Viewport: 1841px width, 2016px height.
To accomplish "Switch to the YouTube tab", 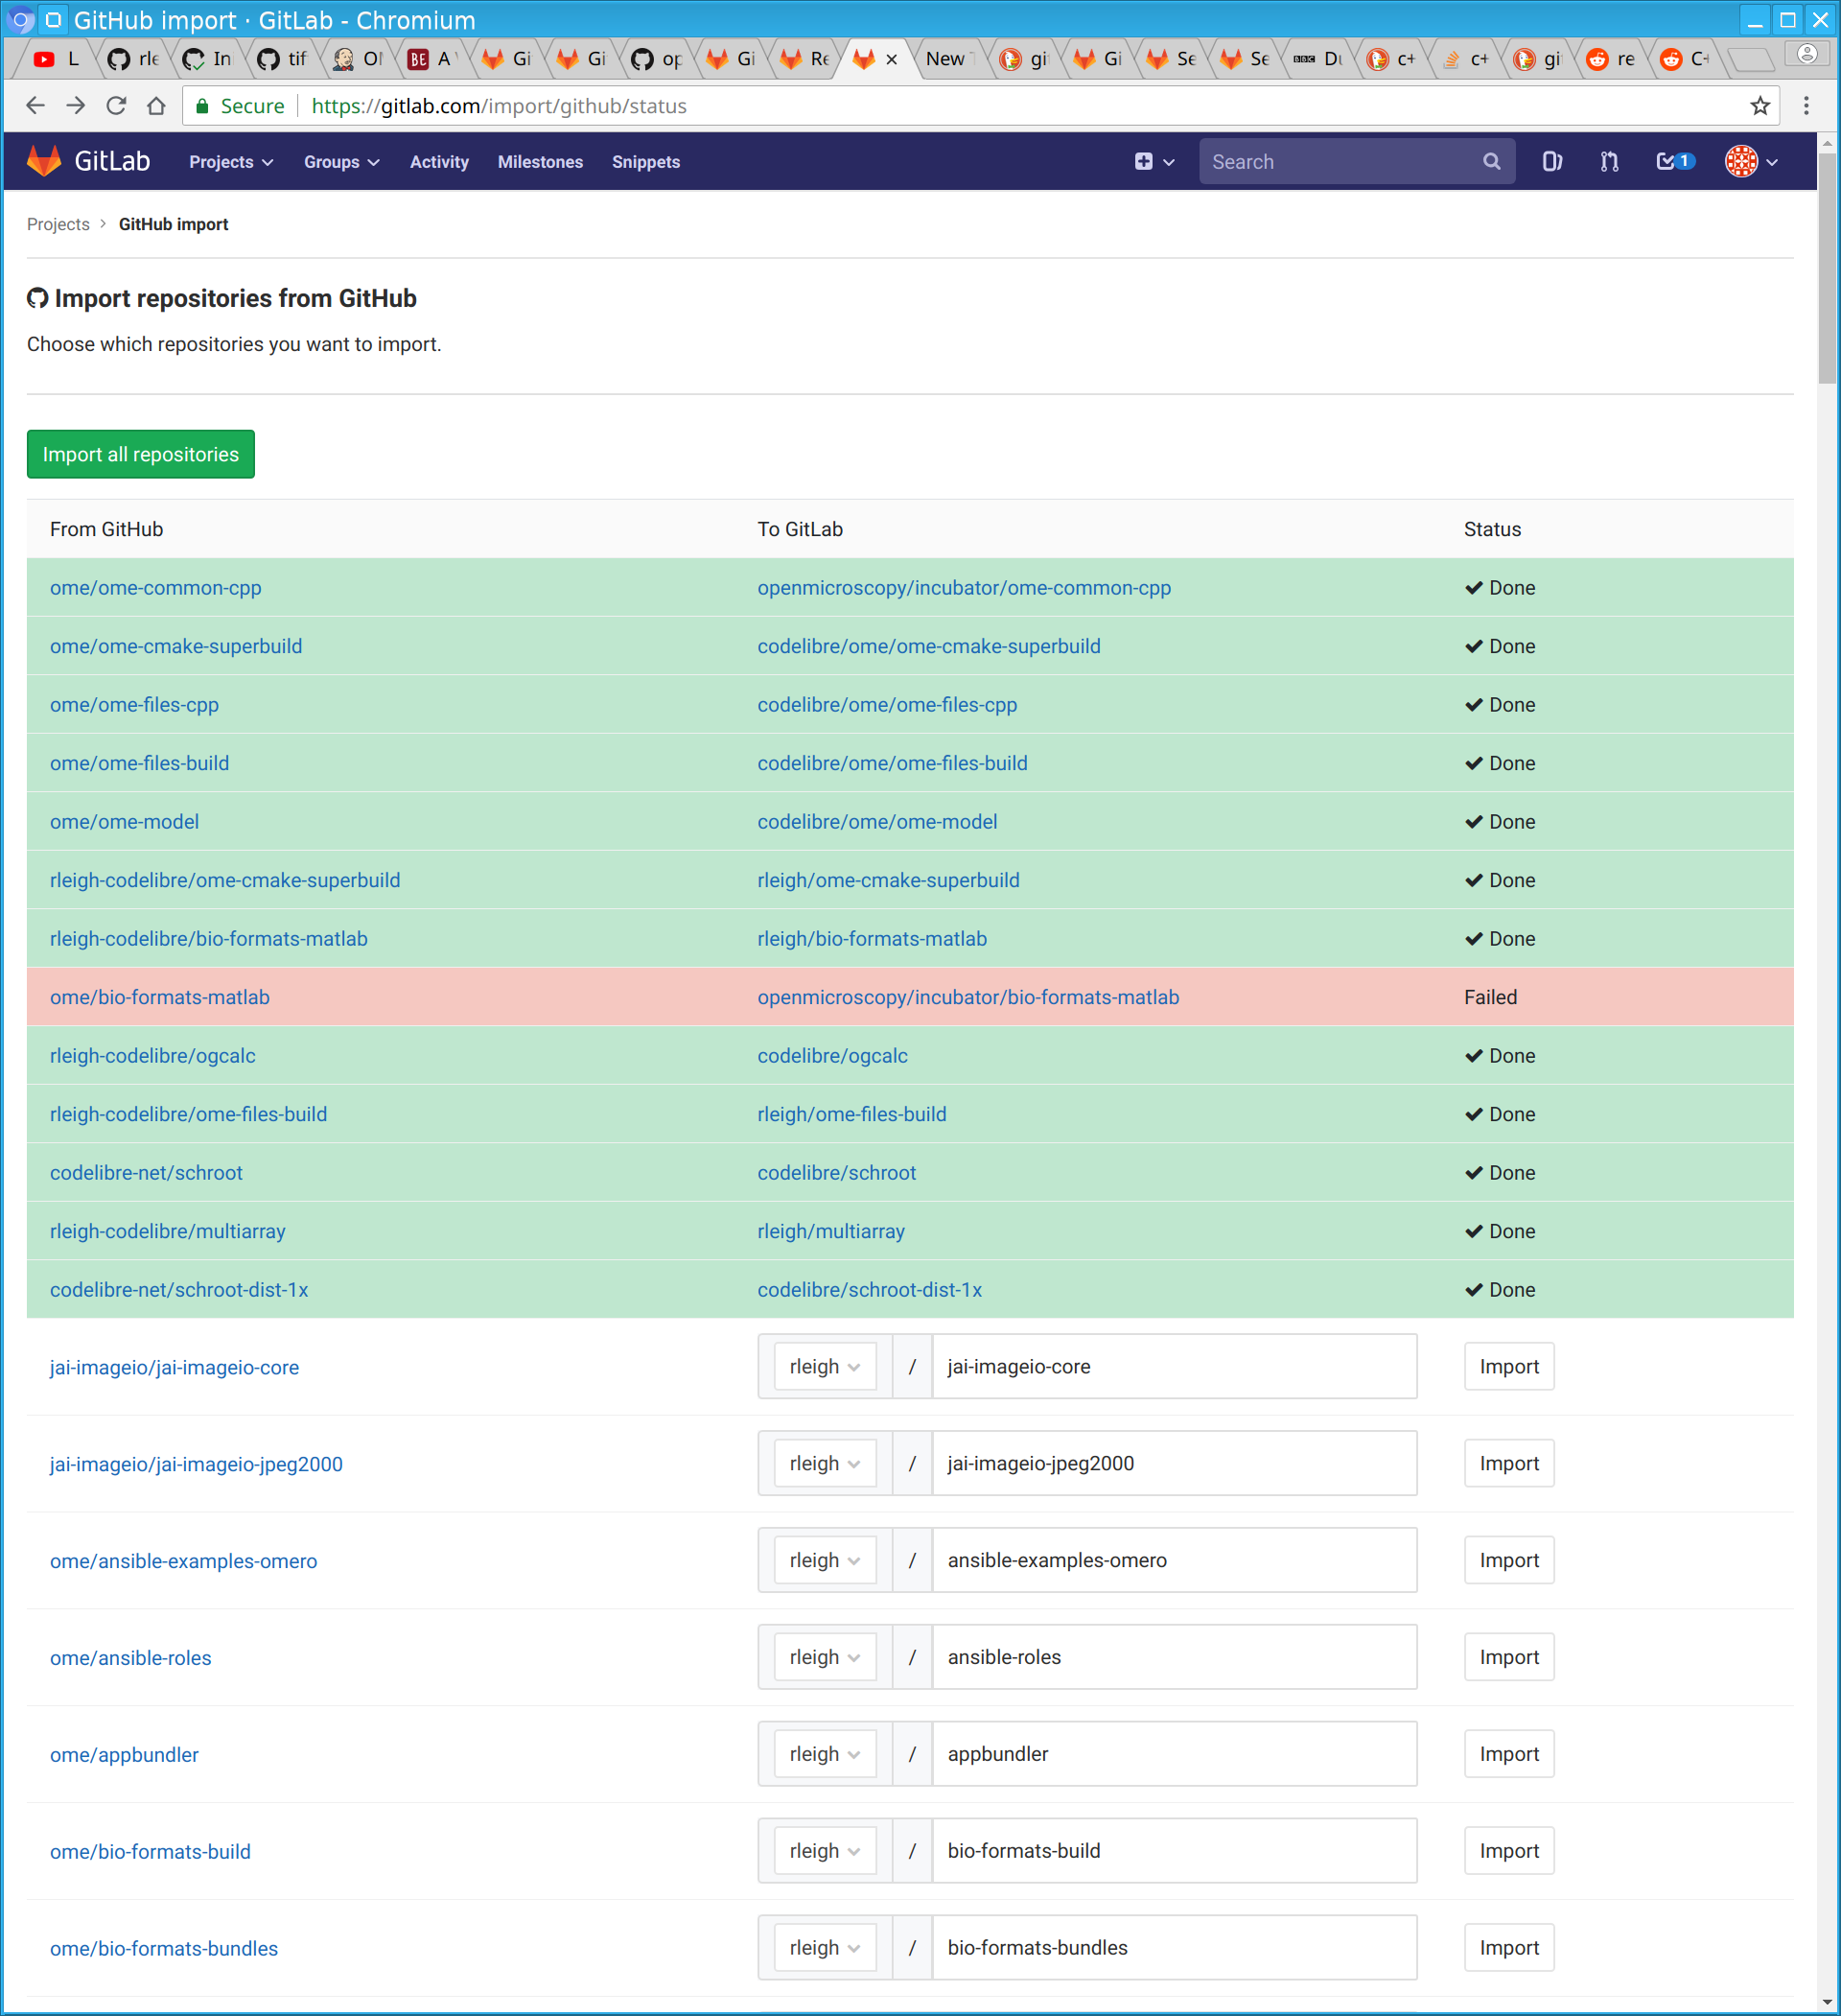I will coord(55,59).
